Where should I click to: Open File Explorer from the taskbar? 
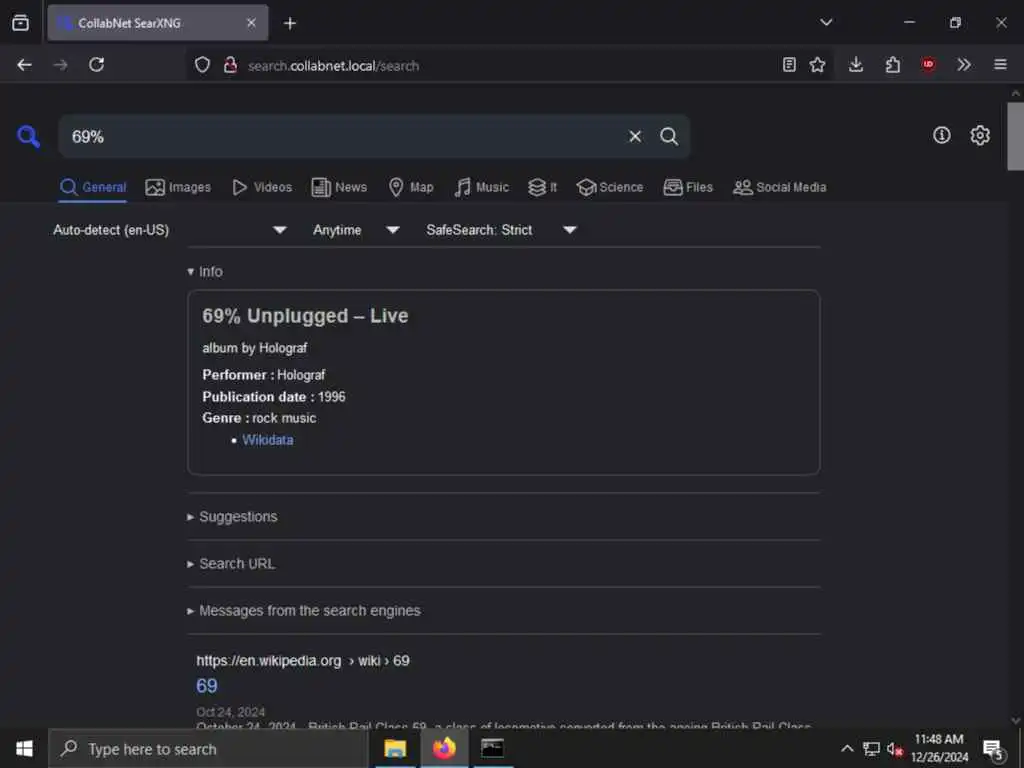[x=395, y=749]
